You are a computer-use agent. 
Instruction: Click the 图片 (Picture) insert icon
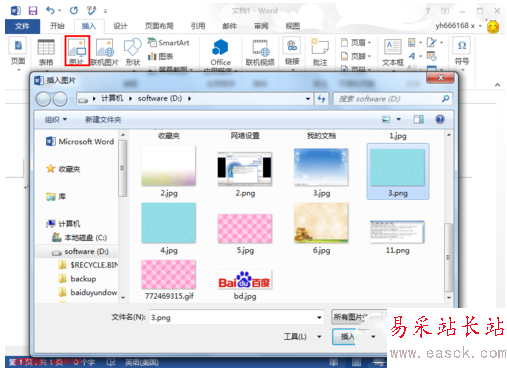[x=77, y=51]
